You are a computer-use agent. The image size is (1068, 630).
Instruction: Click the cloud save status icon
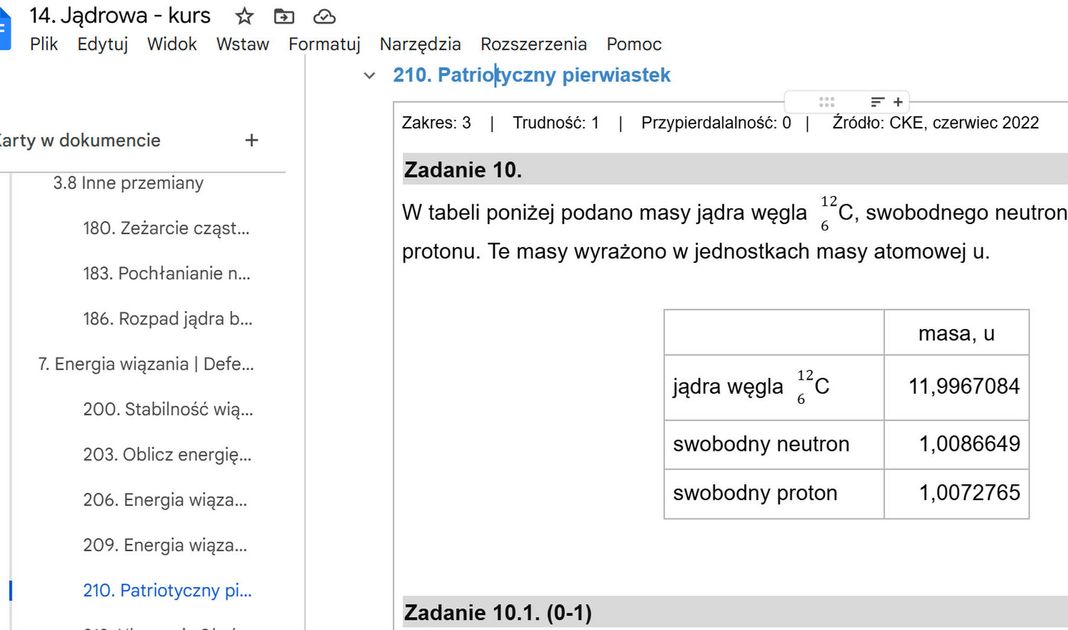(x=324, y=16)
